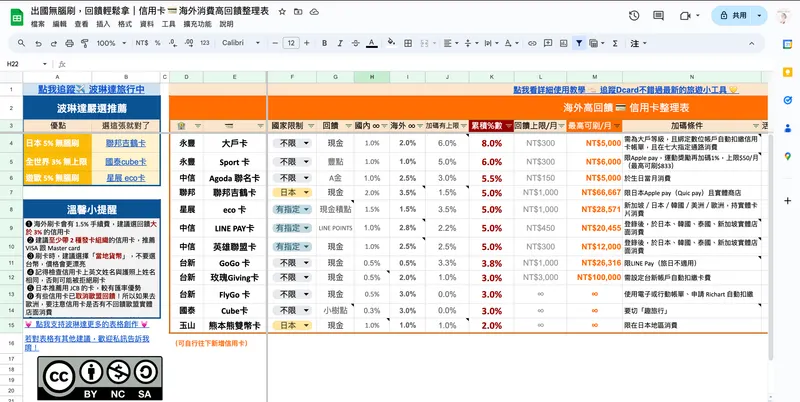Image resolution: width=800 pixels, height=402 pixels.
Task: Activate the paint format tool
Action: [x=85, y=43]
